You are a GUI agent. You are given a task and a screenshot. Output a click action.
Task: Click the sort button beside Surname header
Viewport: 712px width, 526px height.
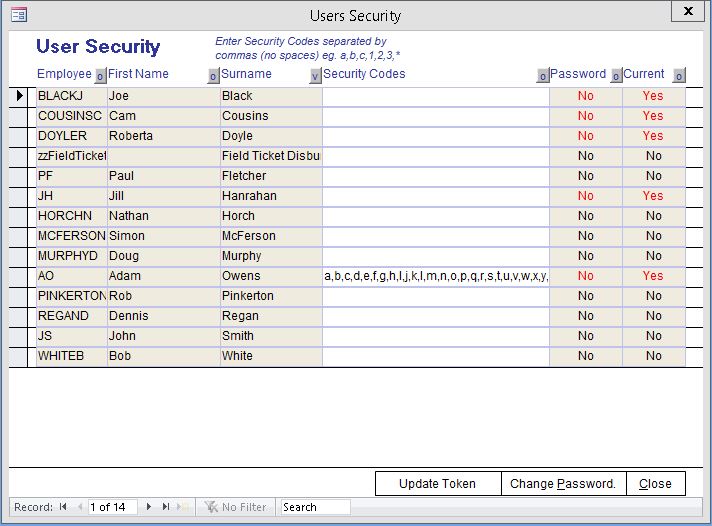click(315, 75)
